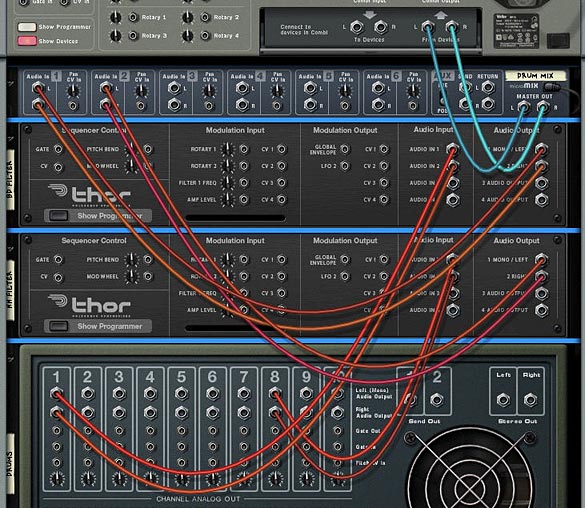
Task: Click the mixer Aux Return left jack
Action: point(488,88)
